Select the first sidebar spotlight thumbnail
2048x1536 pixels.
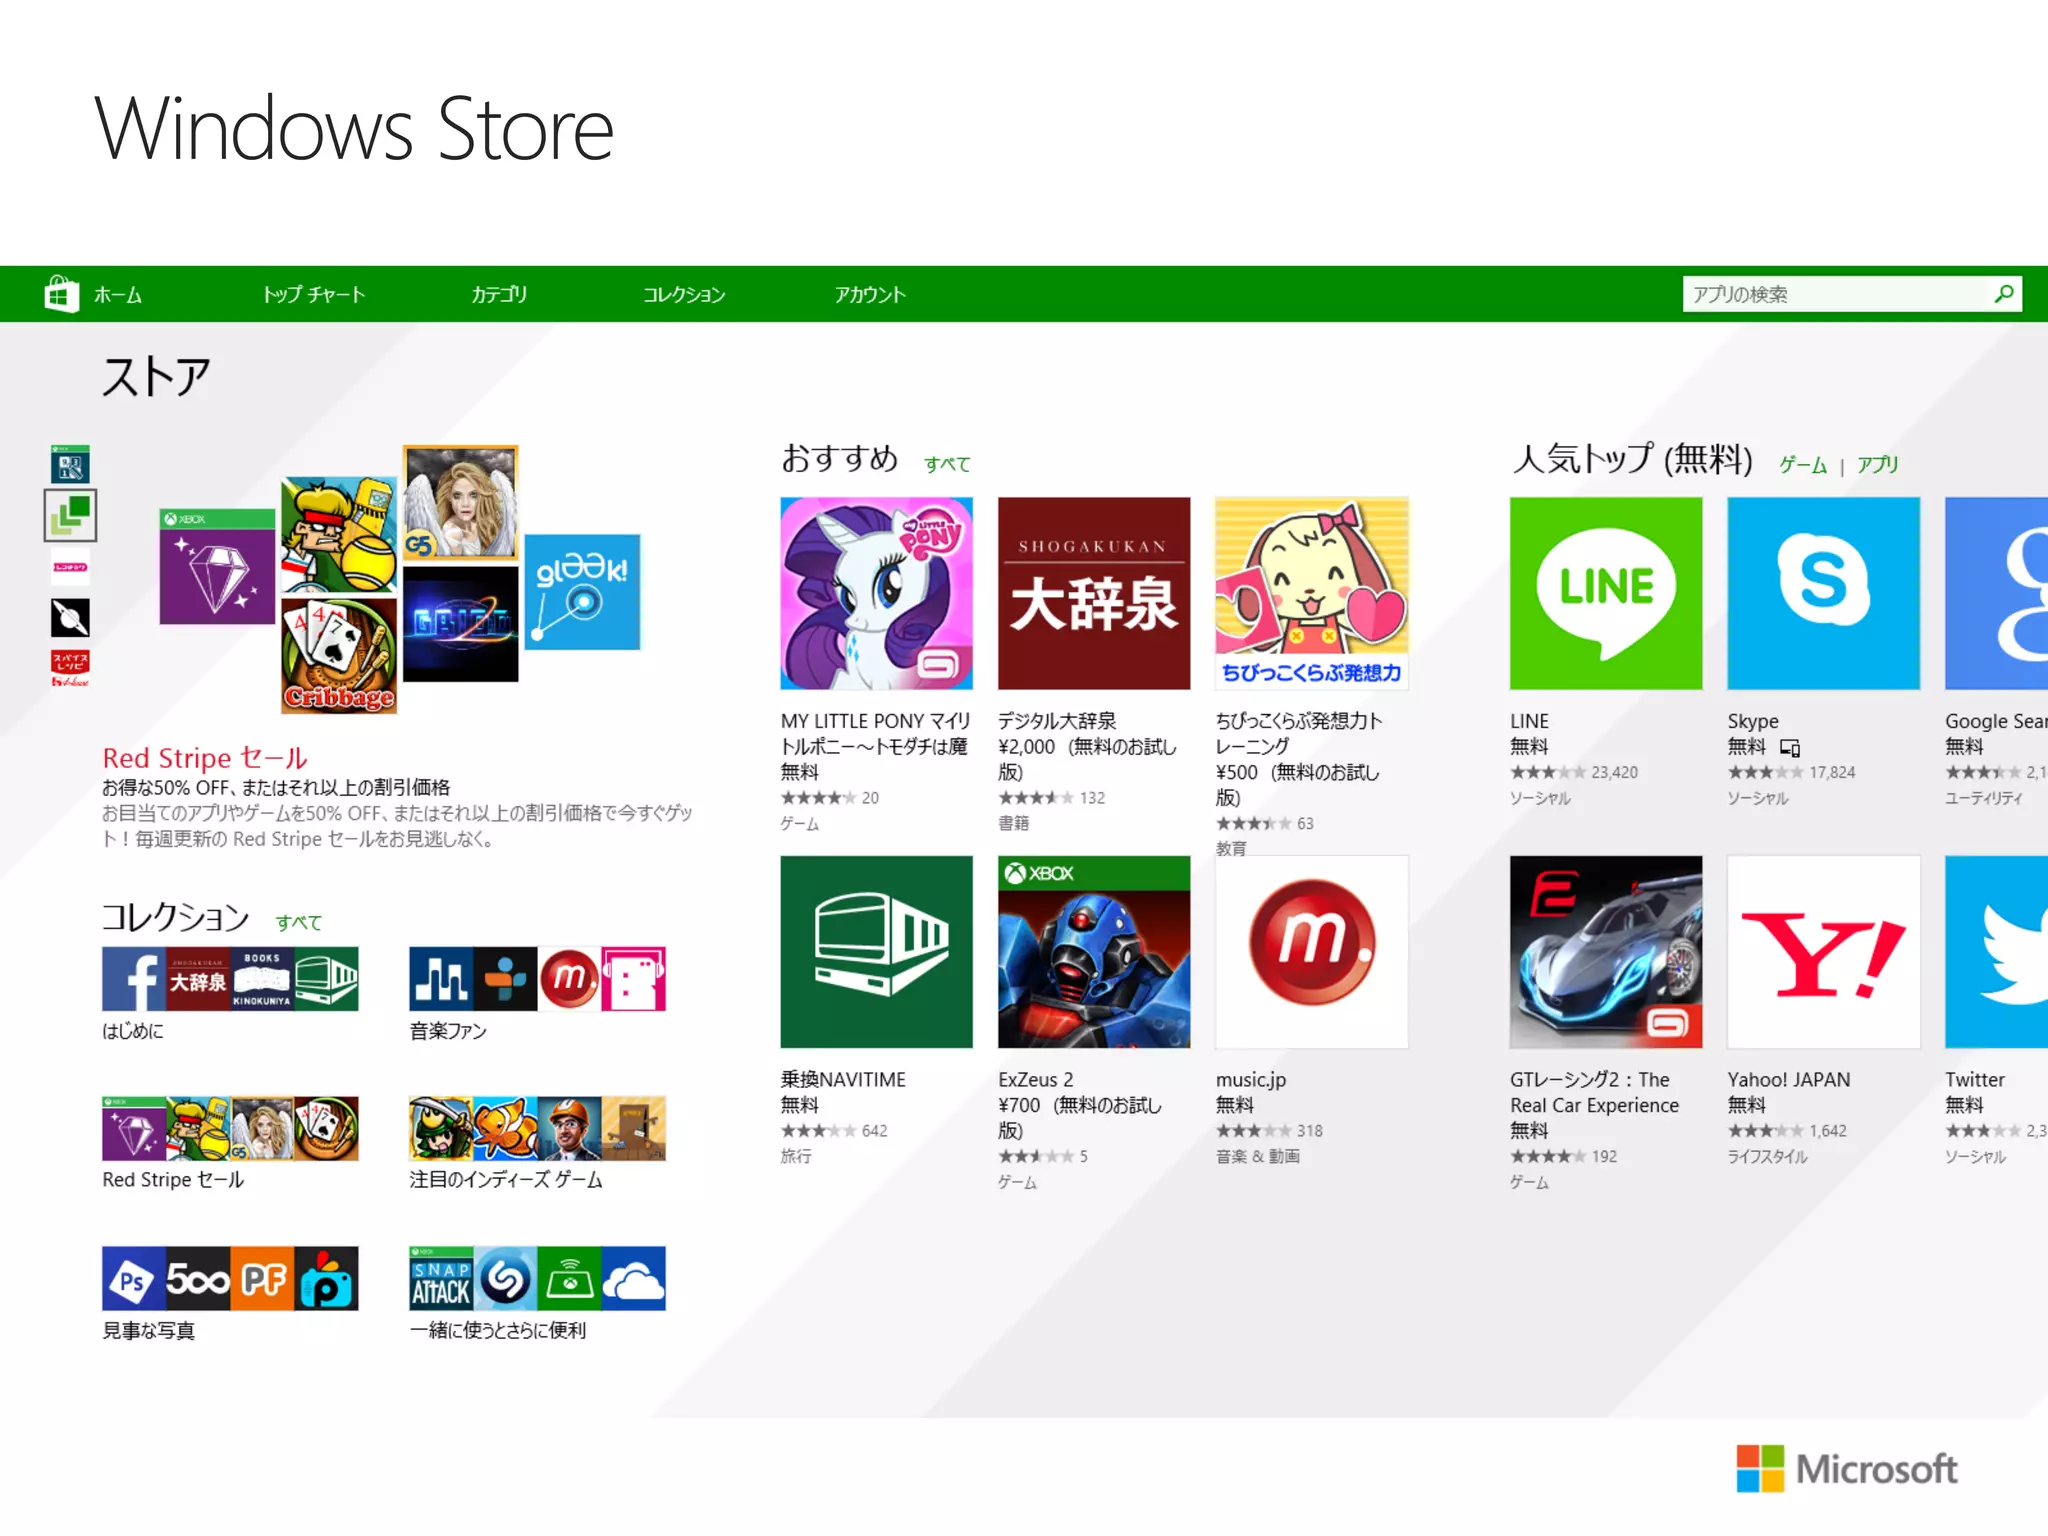coord(70,464)
